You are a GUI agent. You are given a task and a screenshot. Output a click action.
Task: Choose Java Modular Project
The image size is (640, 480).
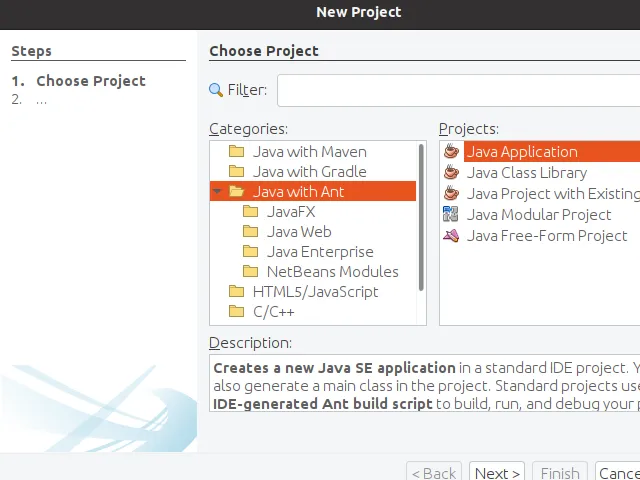pos(539,215)
